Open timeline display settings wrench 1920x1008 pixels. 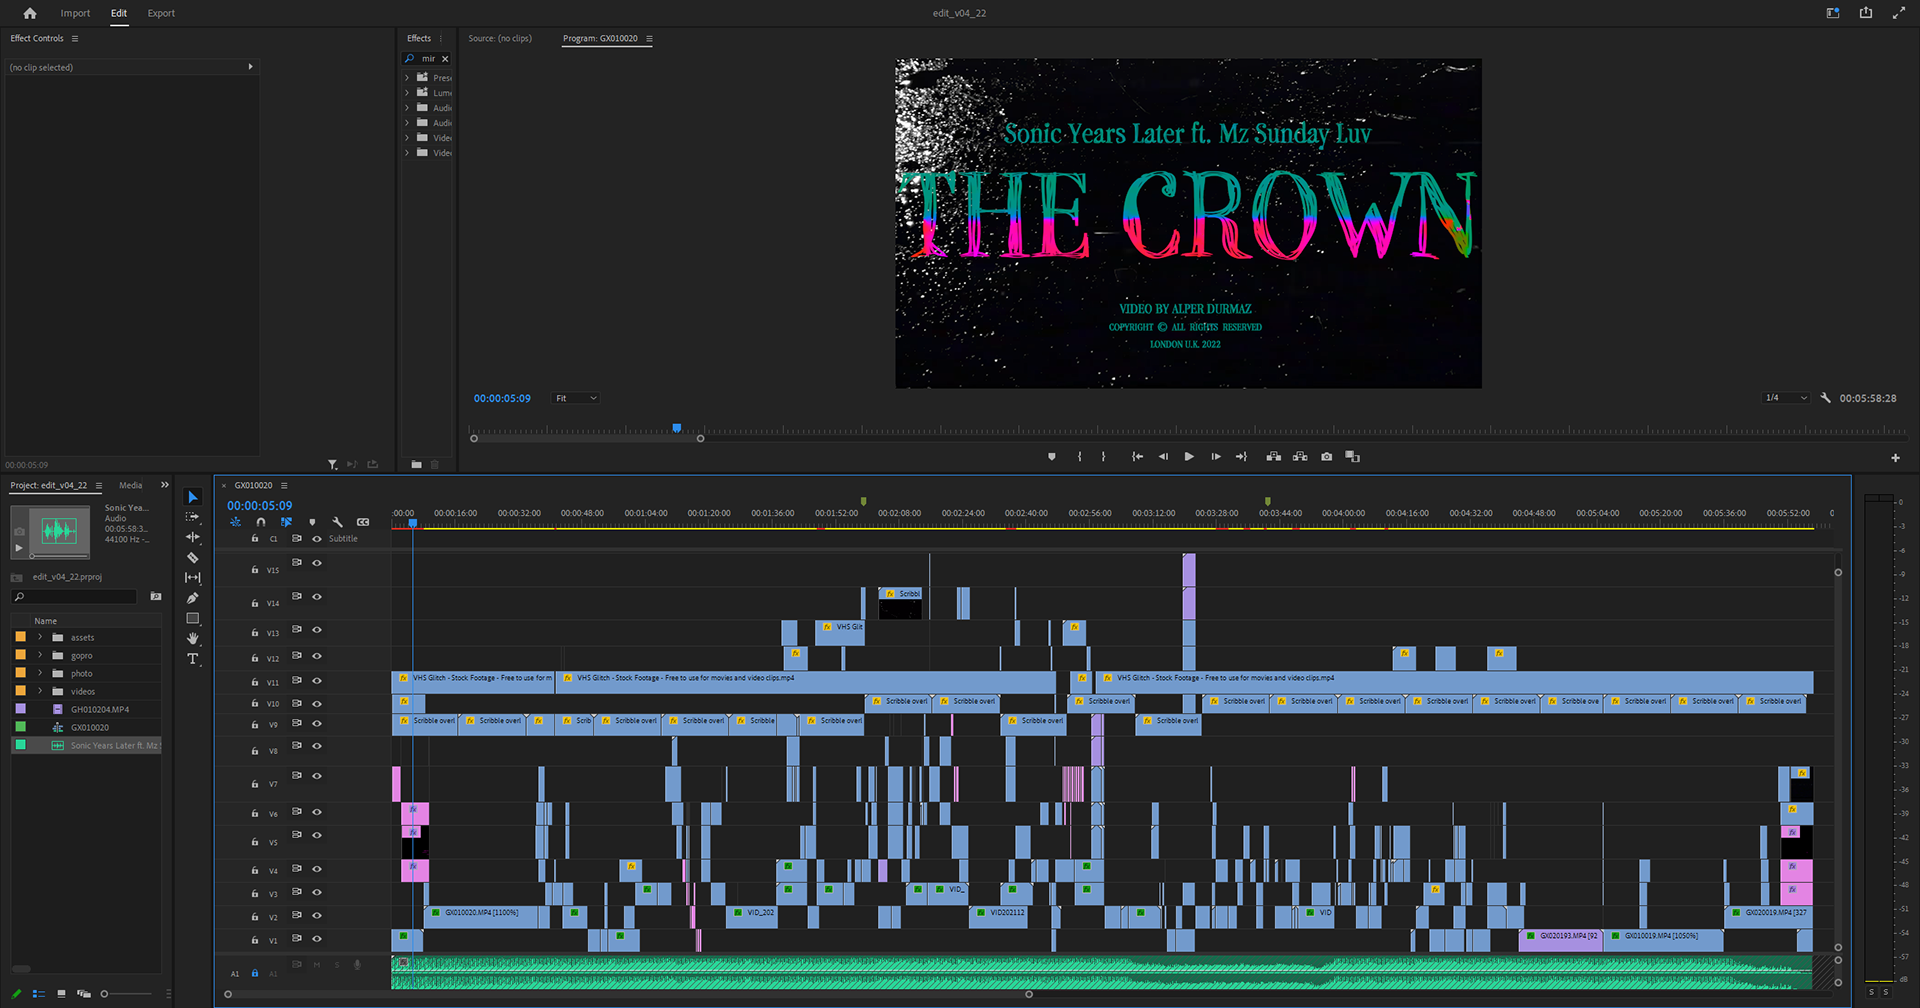(337, 522)
